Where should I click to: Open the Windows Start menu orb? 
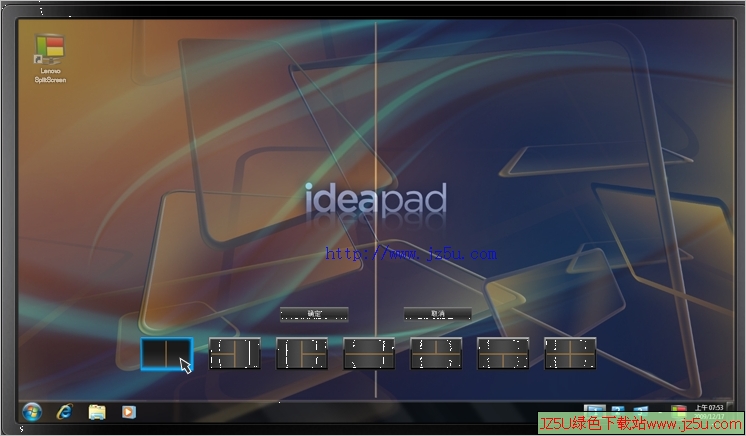point(32,412)
